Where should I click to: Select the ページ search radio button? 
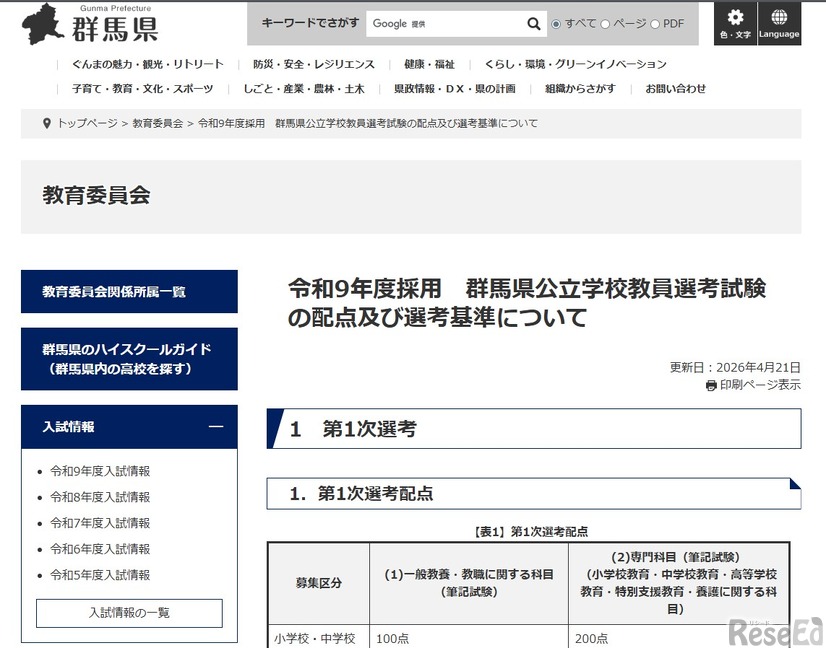point(604,23)
